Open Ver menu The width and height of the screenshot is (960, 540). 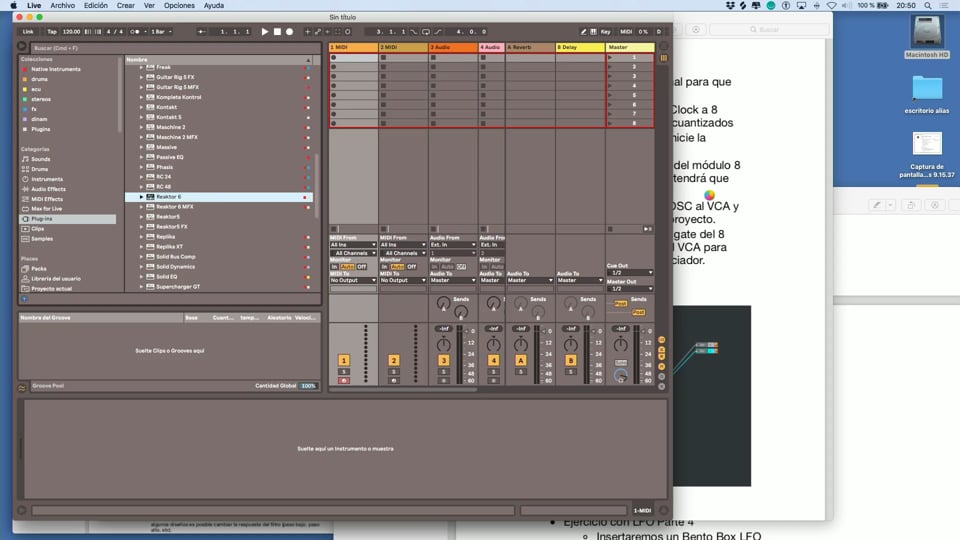point(149,6)
